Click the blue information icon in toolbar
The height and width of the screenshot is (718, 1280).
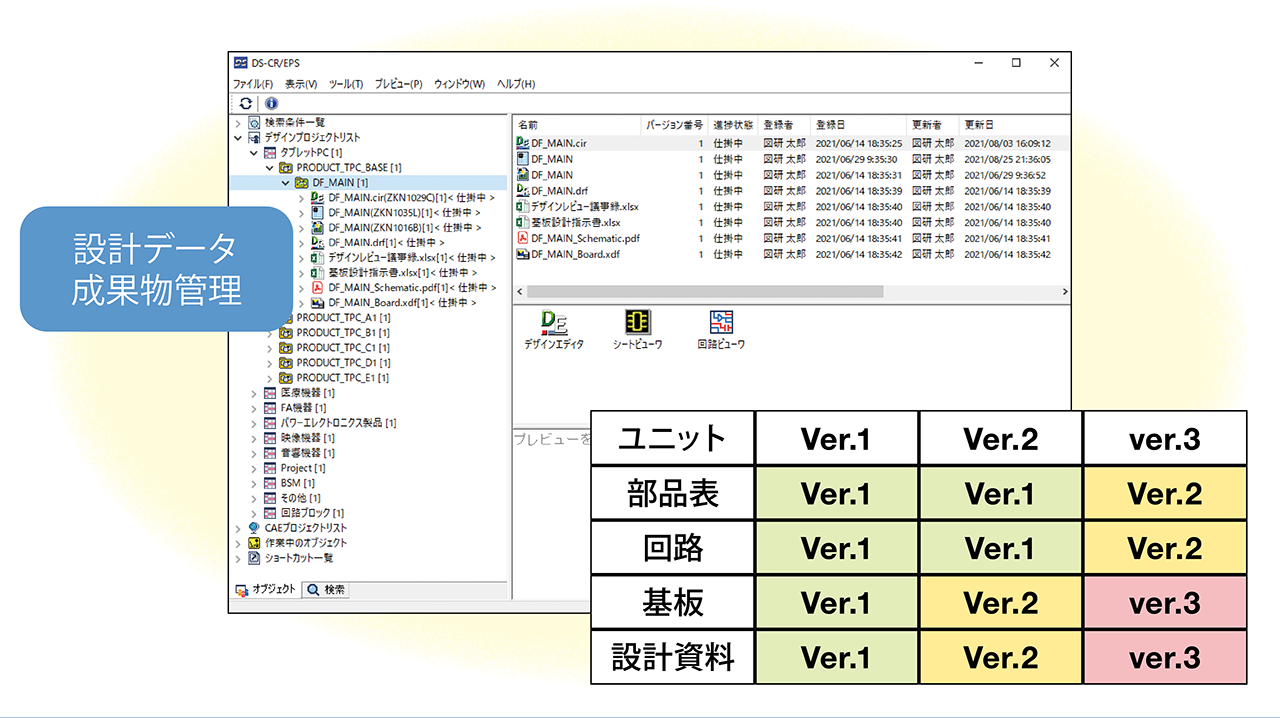[271, 103]
